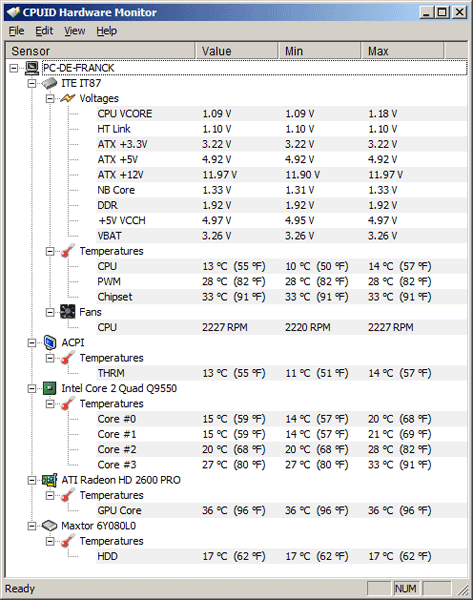Collapse the Fans group
The height and width of the screenshot is (600, 473).
coord(50,312)
